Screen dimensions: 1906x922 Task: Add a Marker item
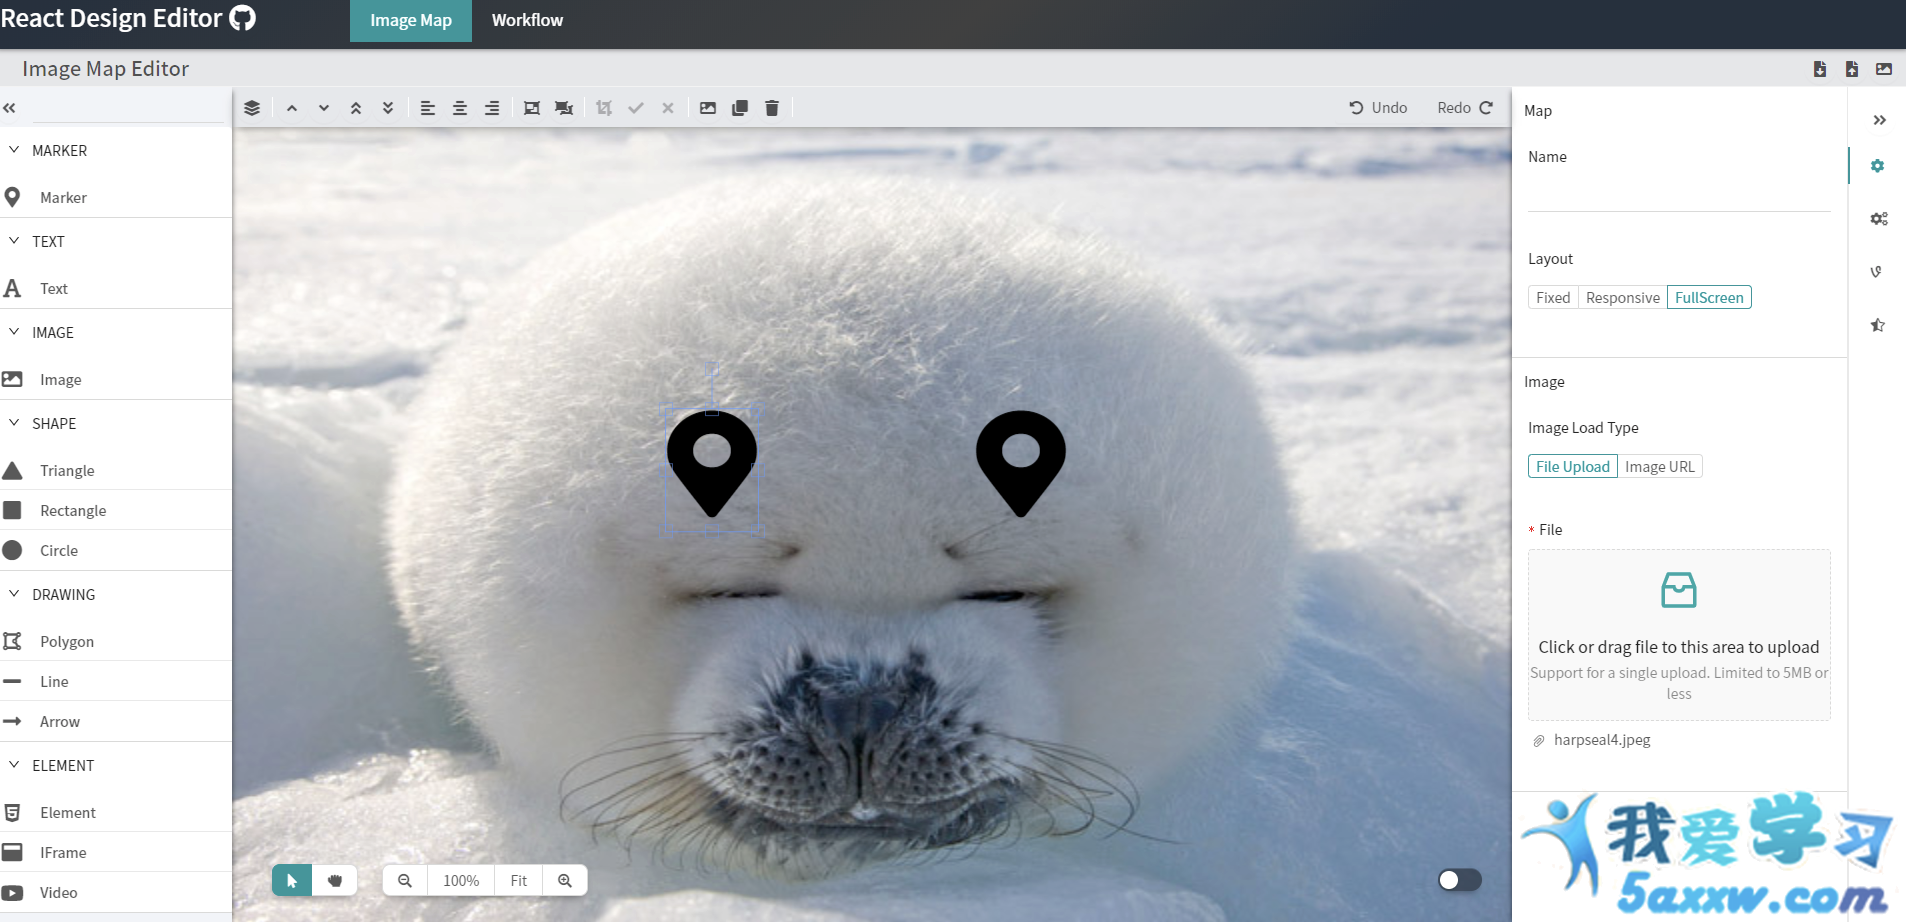[116, 198]
